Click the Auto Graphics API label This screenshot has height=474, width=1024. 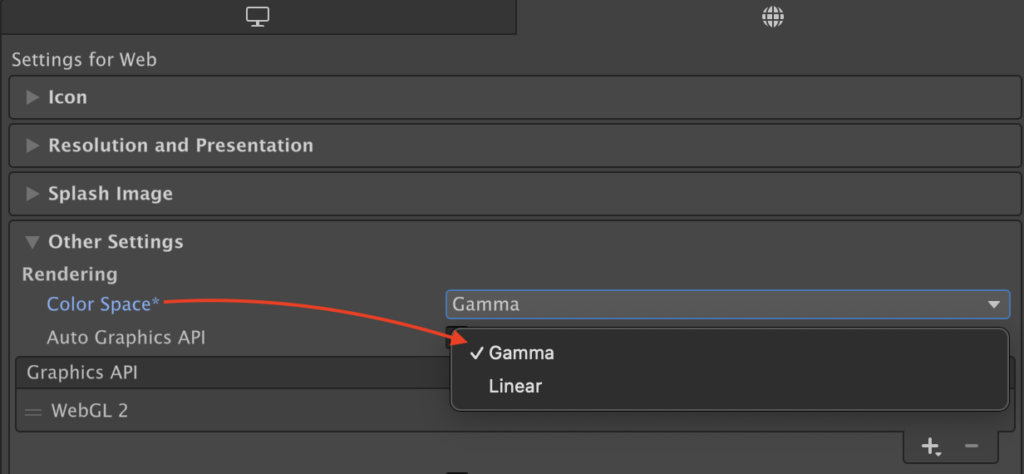(126, 338)
